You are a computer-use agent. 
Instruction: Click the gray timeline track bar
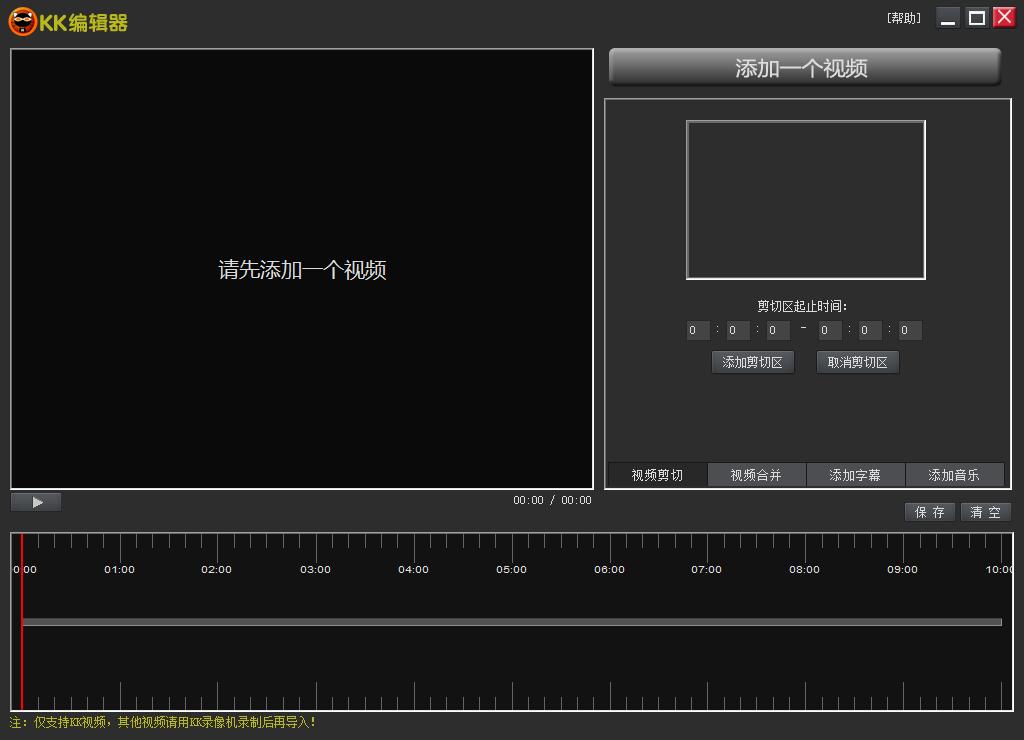click(x=512, y=622)
